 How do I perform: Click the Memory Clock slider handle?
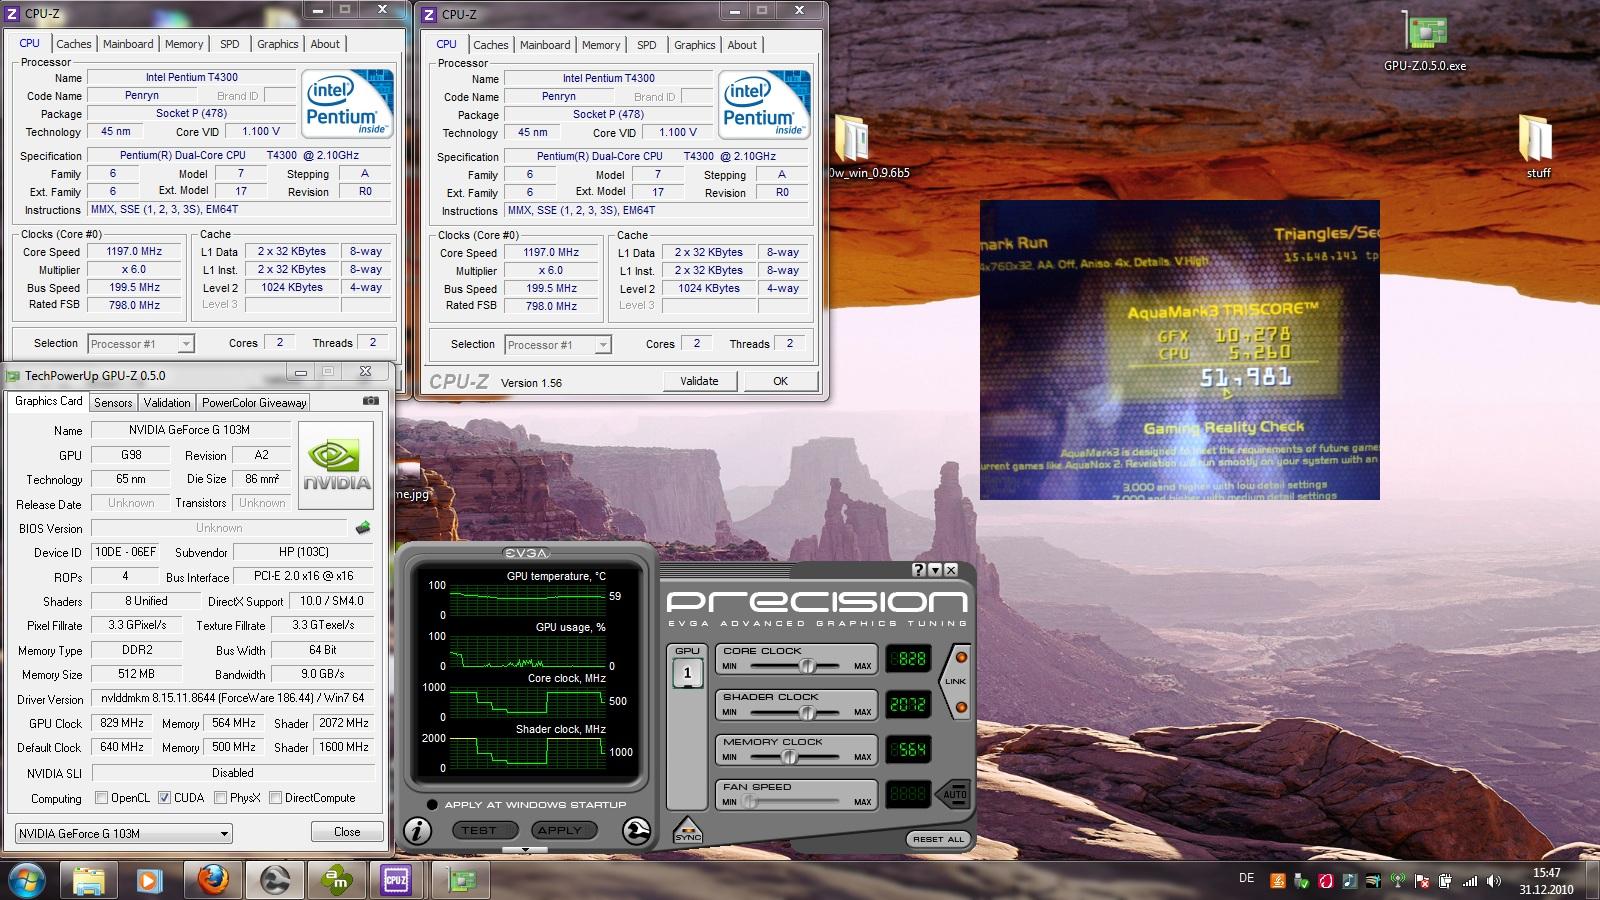789,757
